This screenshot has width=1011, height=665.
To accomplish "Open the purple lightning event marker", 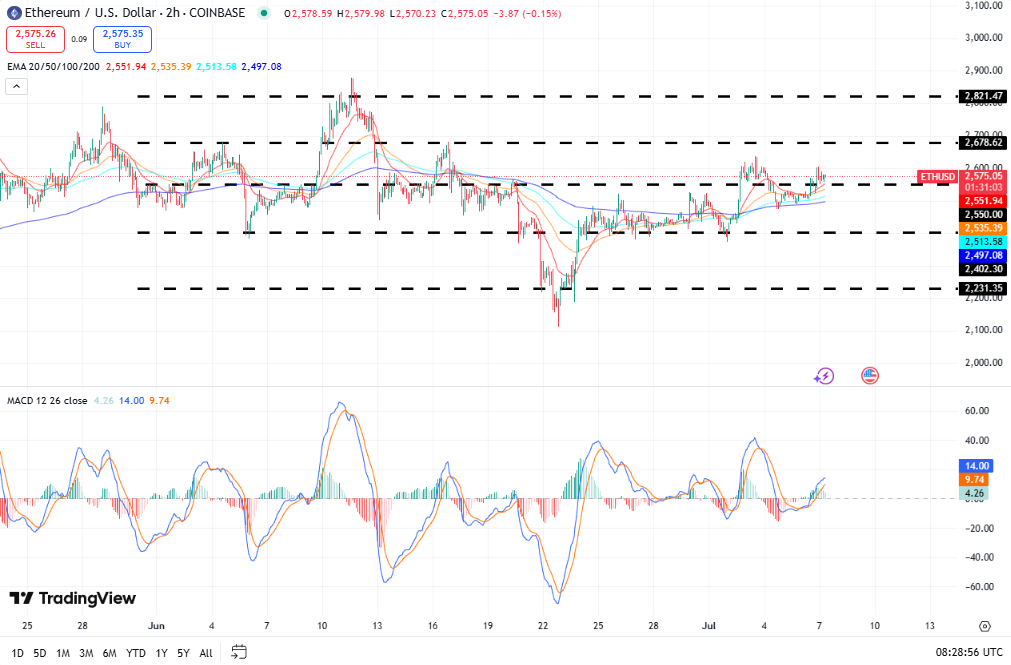I will (824, 376).
